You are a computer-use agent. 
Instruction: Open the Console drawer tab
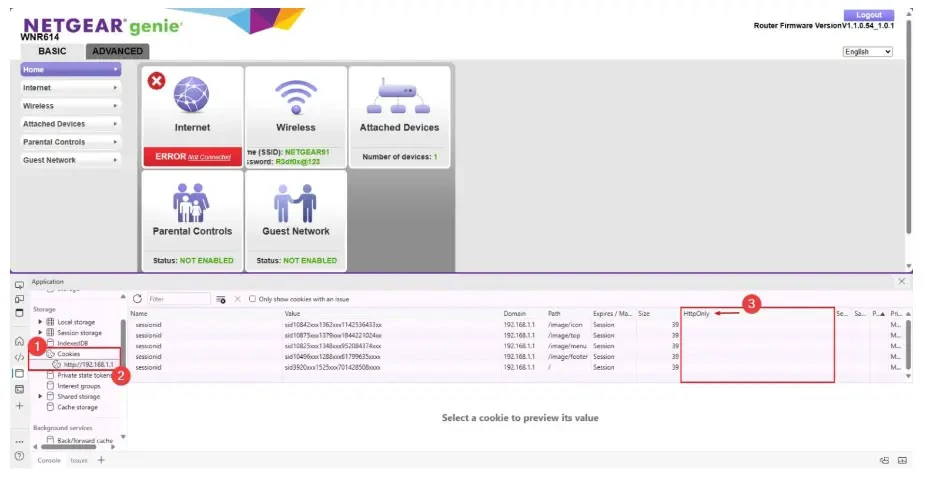(49, 461)
